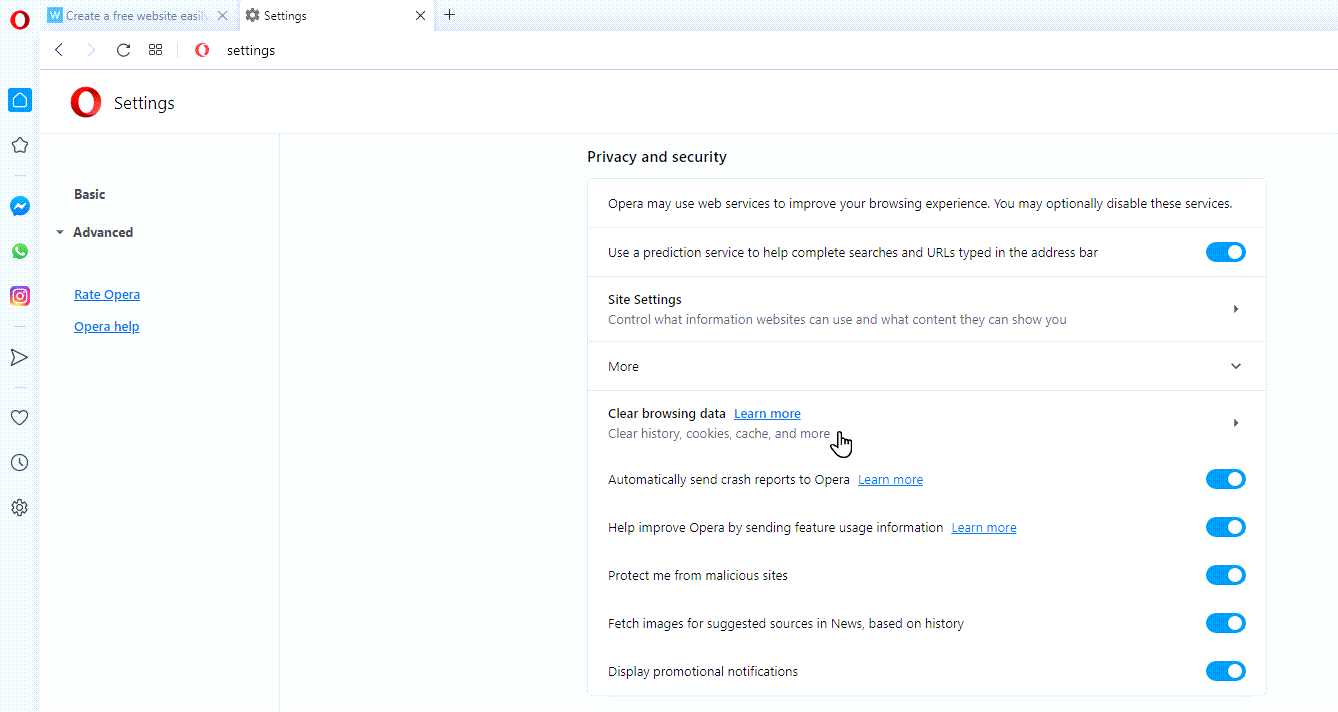
Task: Click Learn more beside Clear browsing data
Action: (x=767, y=413)
